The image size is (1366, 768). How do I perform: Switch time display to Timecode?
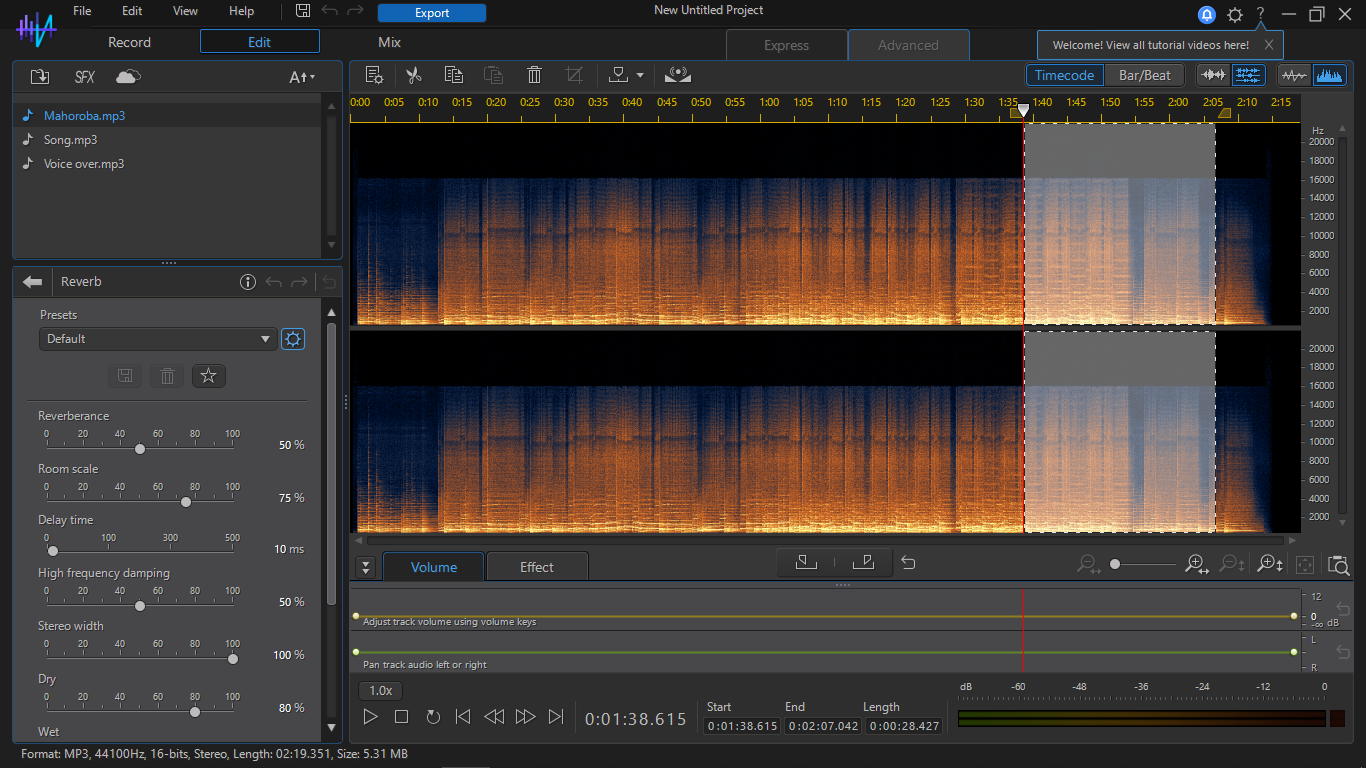point(1064,75)
